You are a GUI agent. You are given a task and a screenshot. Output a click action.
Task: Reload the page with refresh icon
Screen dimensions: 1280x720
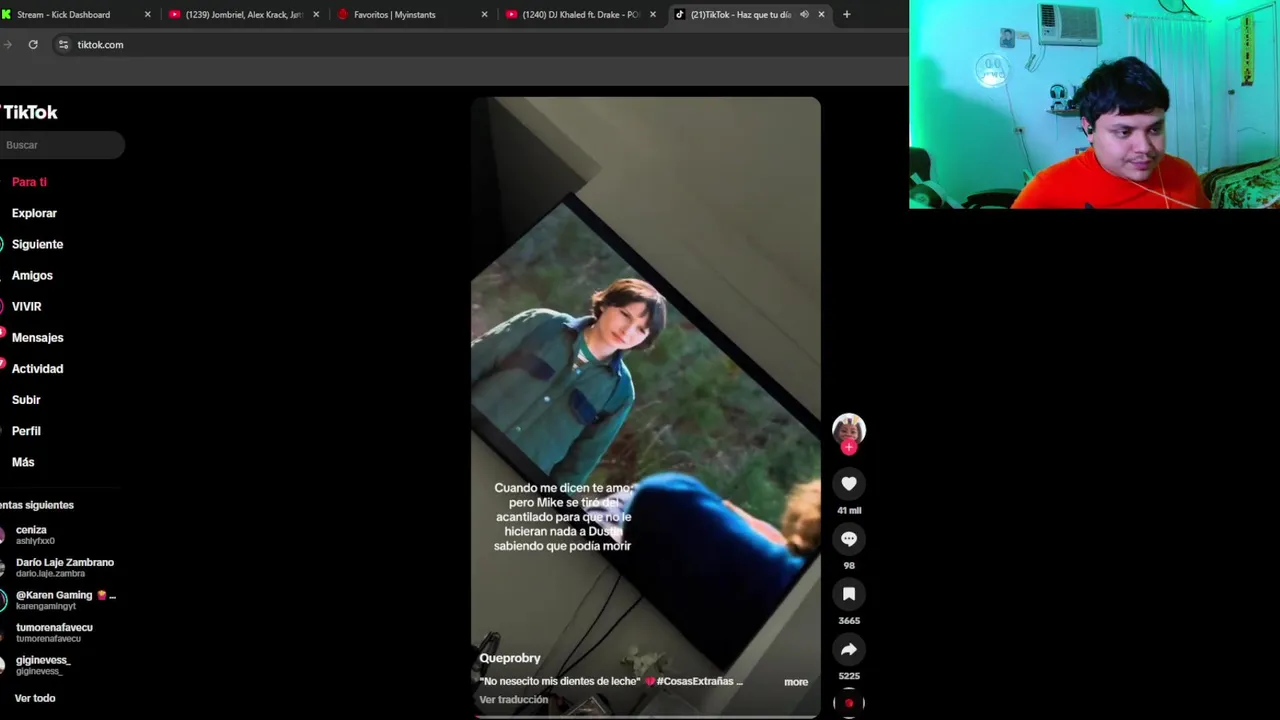click(33, 44)
